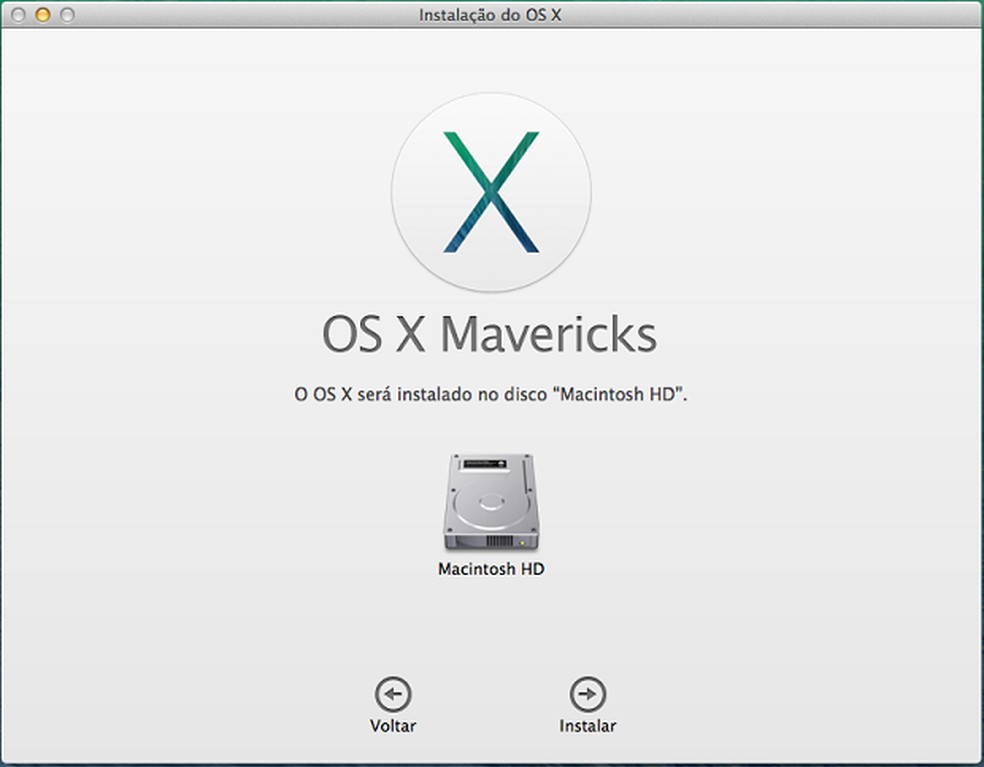
Task: Click the Macintosh HD disk name
Action: [491, 569]
